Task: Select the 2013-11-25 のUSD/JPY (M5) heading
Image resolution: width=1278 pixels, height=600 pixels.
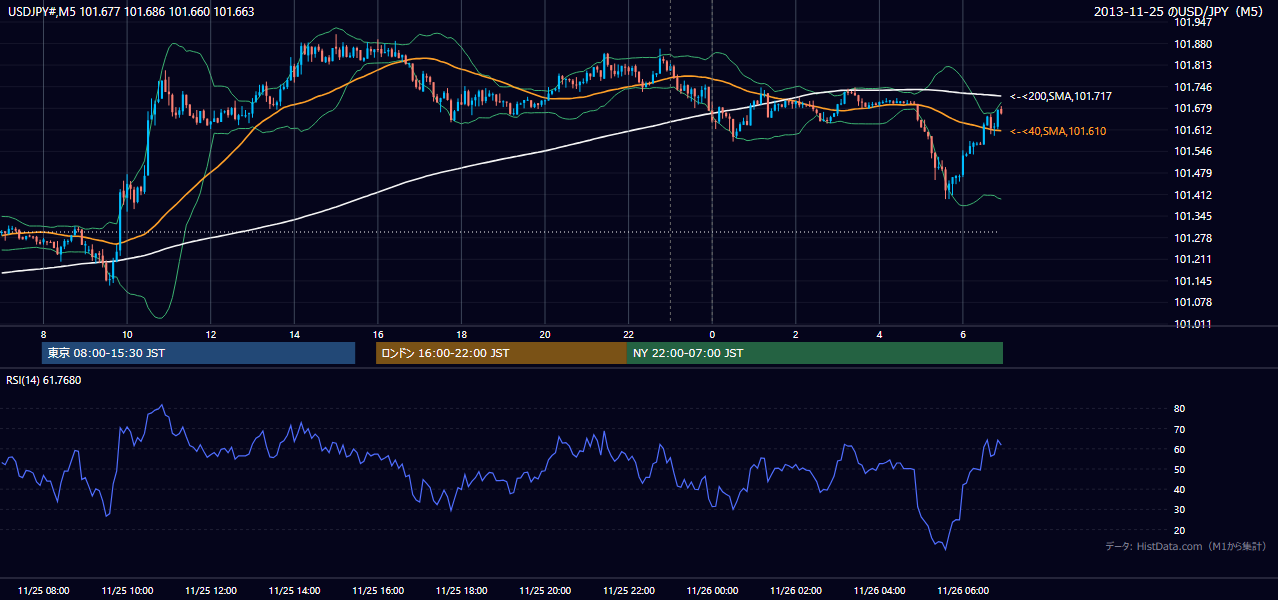Action: click(x=1180, y=12)
